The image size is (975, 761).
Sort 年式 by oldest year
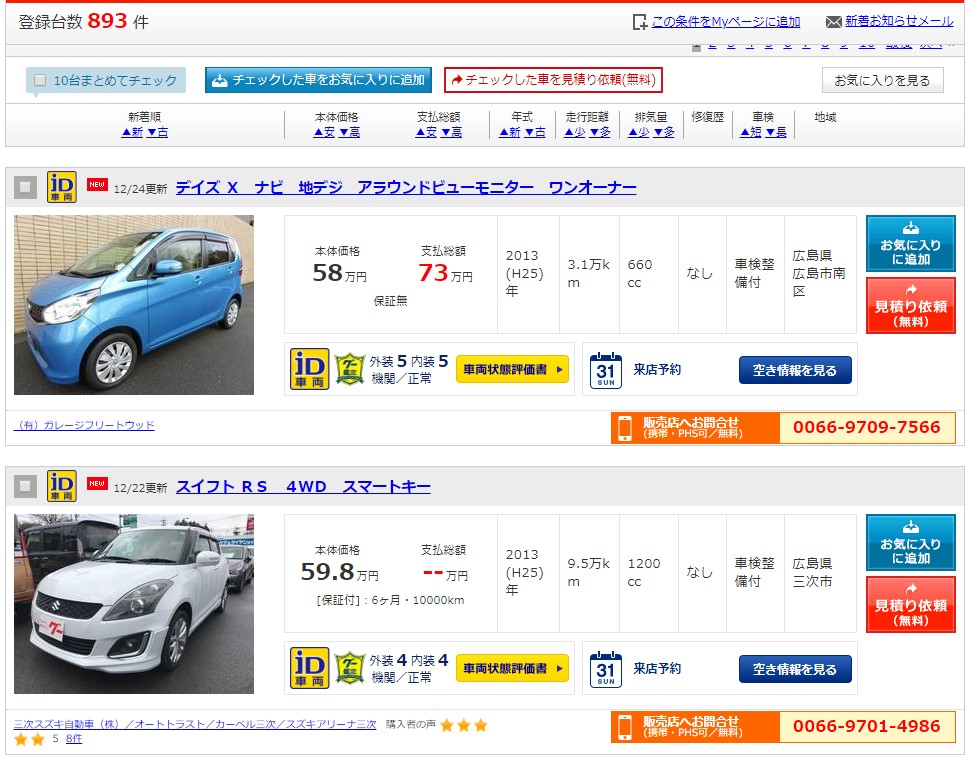[x=535, y=132]
